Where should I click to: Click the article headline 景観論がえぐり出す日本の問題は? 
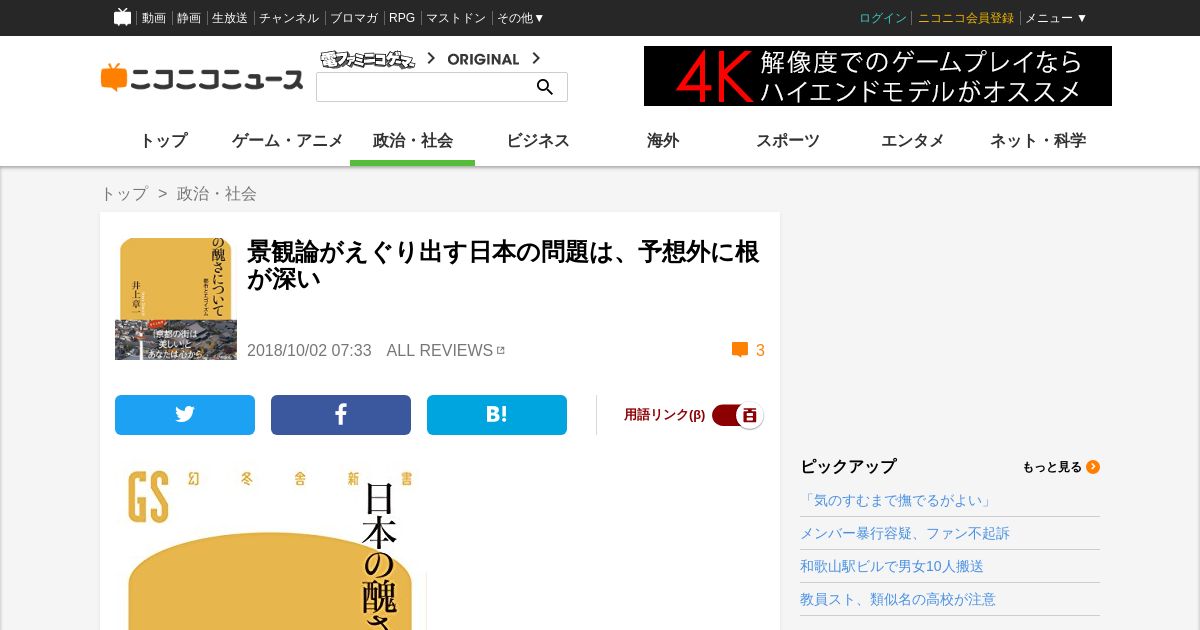pyautogui.click(x=503, y=264)
